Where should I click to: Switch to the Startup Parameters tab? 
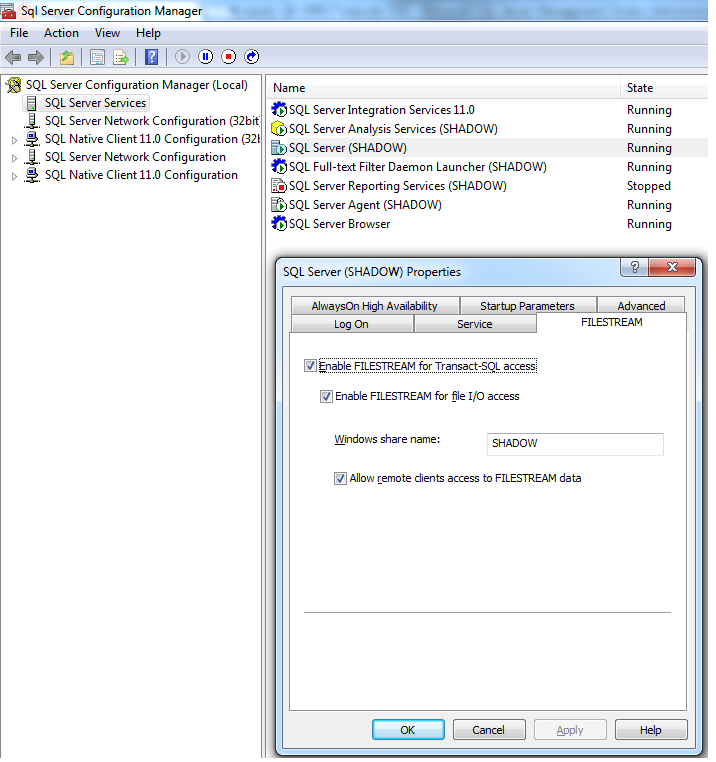[528, 306]
